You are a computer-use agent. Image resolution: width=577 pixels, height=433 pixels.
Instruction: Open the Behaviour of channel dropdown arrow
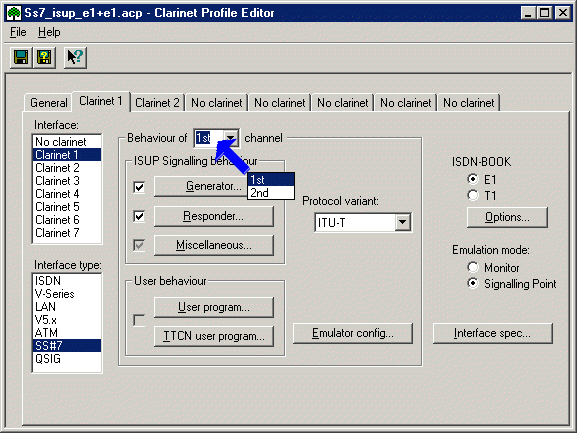tap(231, 138)
